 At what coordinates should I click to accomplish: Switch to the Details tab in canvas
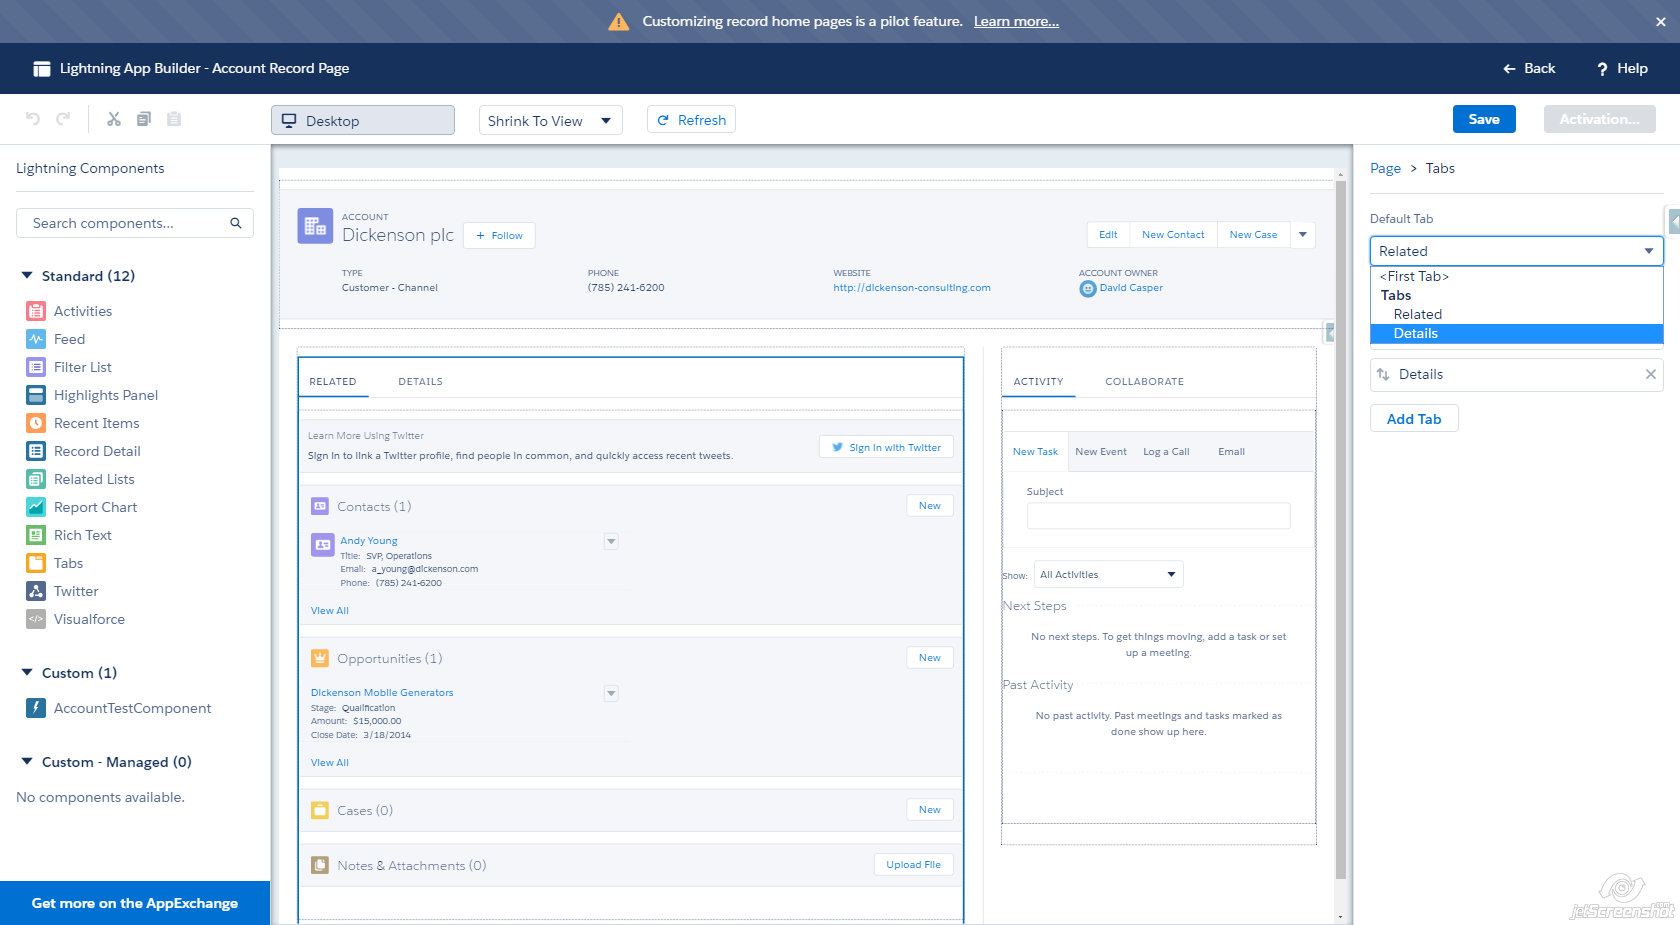tap(420, 382)
